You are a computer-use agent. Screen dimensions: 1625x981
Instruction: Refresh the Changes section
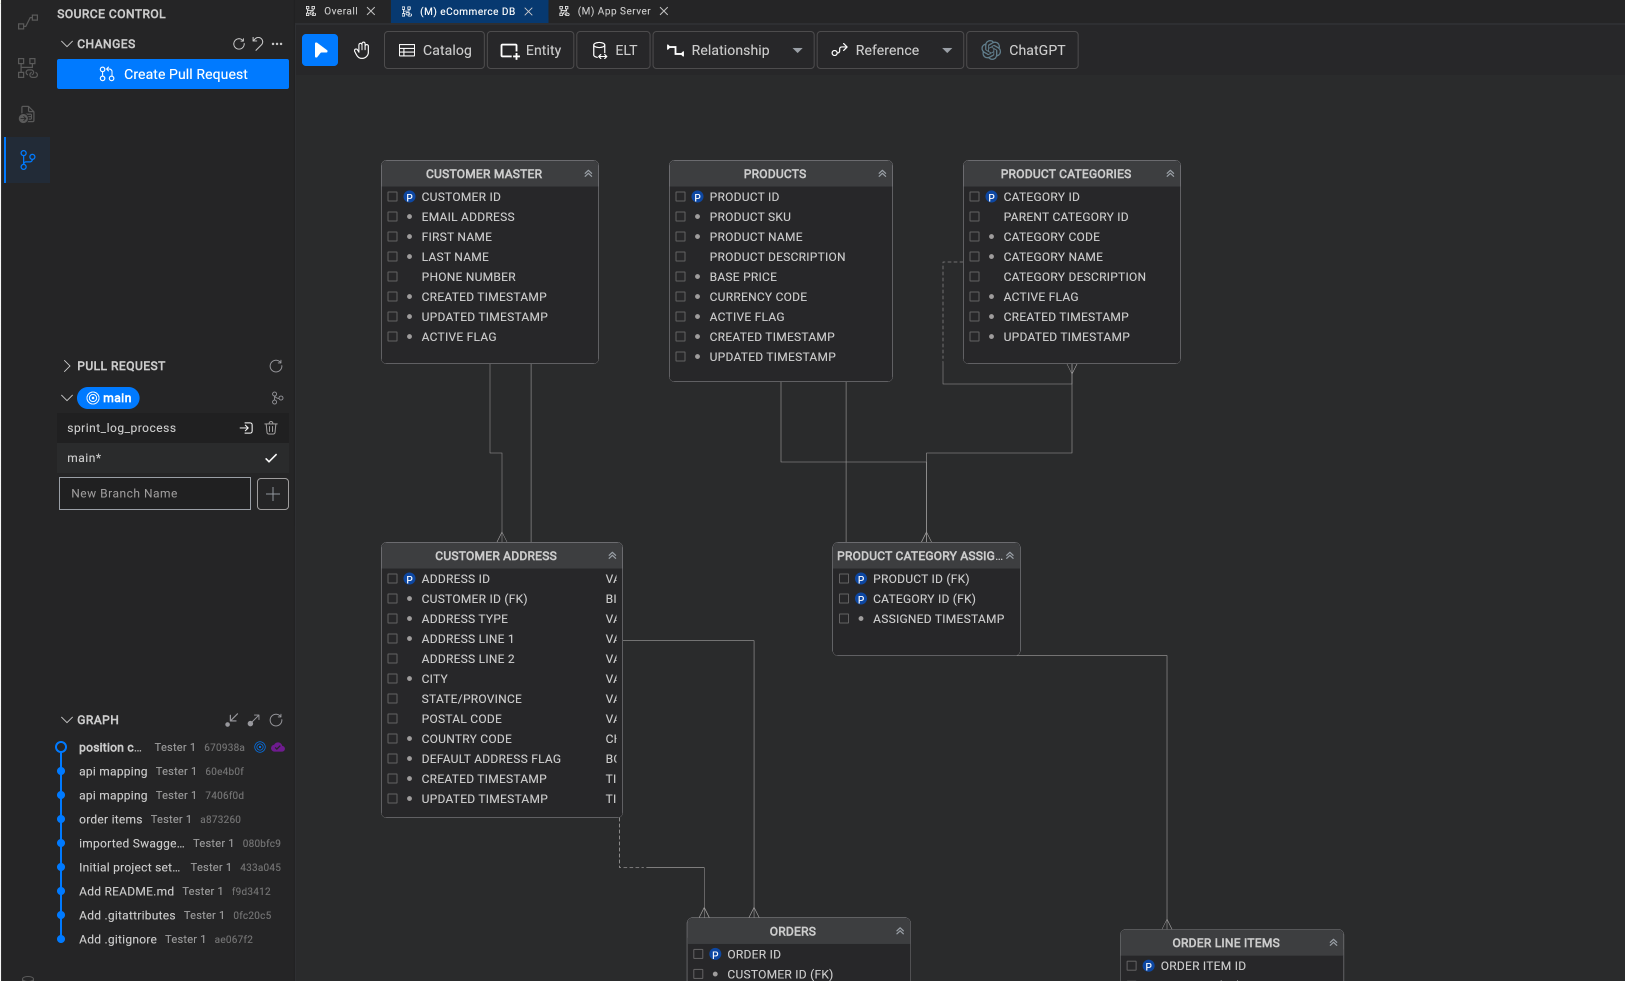click(x=239, y=44)
